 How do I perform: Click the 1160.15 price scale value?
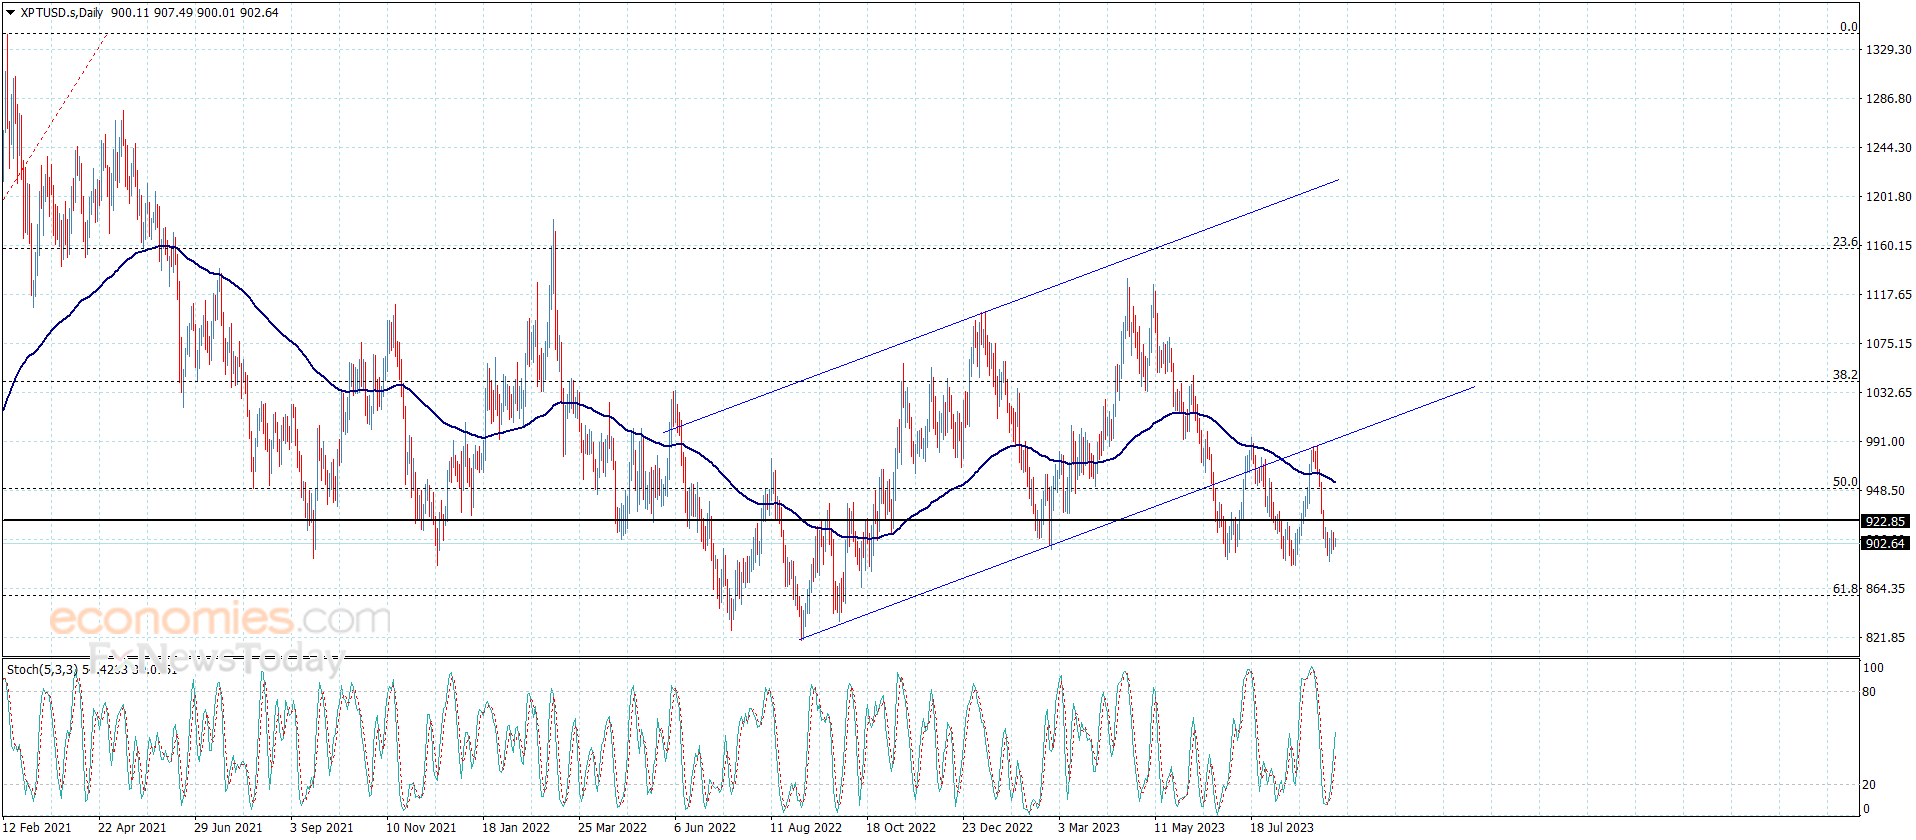point(1888,246)
